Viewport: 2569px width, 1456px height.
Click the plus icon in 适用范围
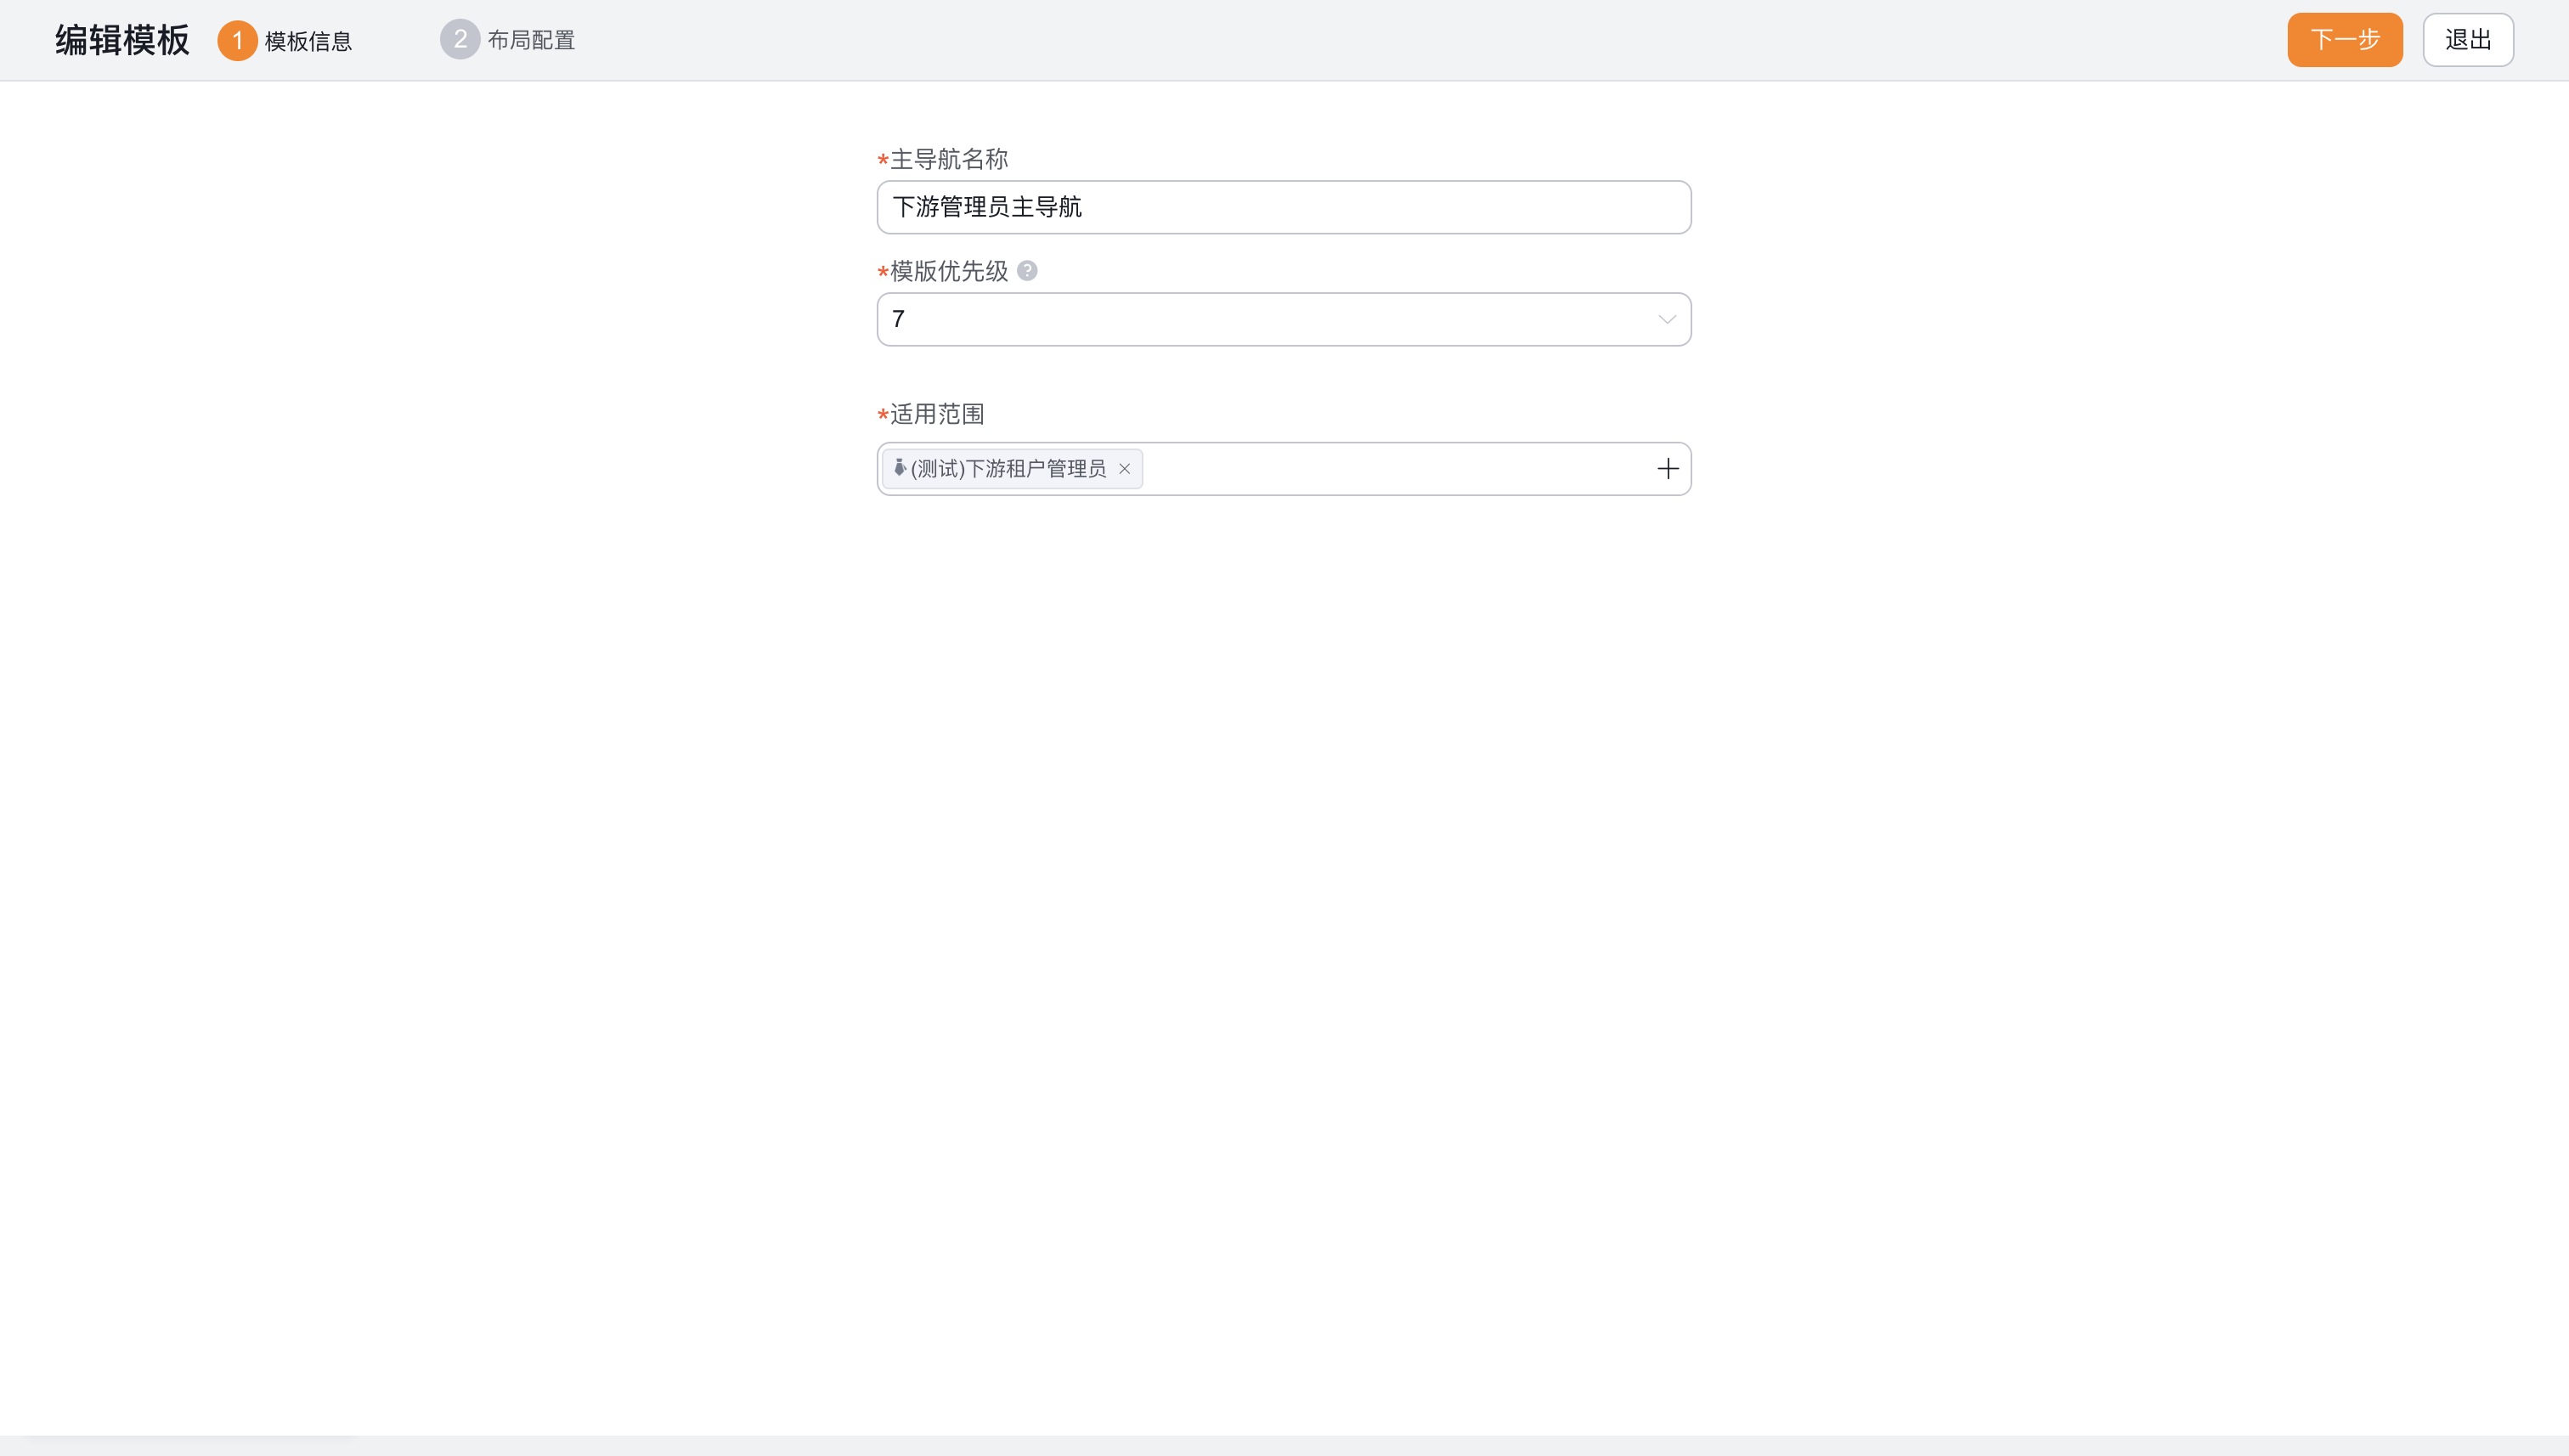coord(1667,469)
